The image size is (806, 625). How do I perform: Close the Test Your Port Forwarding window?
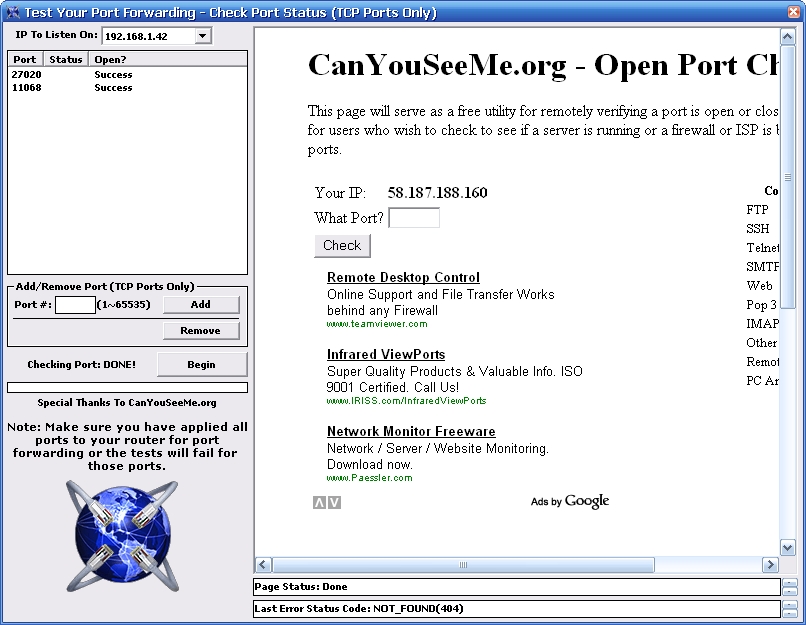(794, 12)
